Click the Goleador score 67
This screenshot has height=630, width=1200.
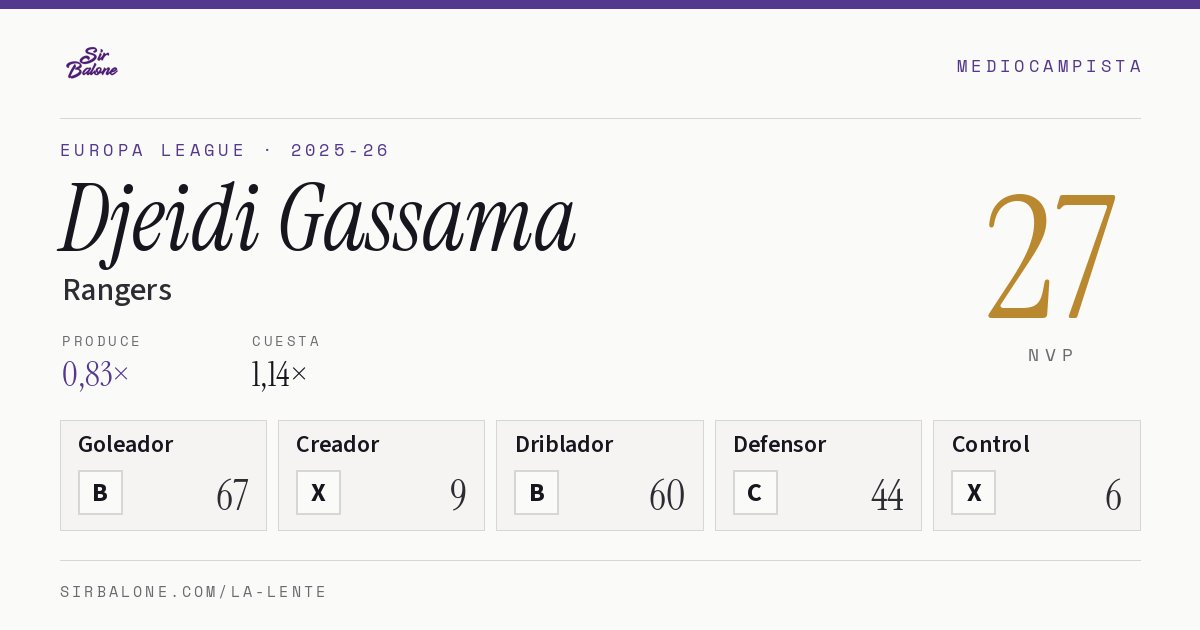(232, 495)
